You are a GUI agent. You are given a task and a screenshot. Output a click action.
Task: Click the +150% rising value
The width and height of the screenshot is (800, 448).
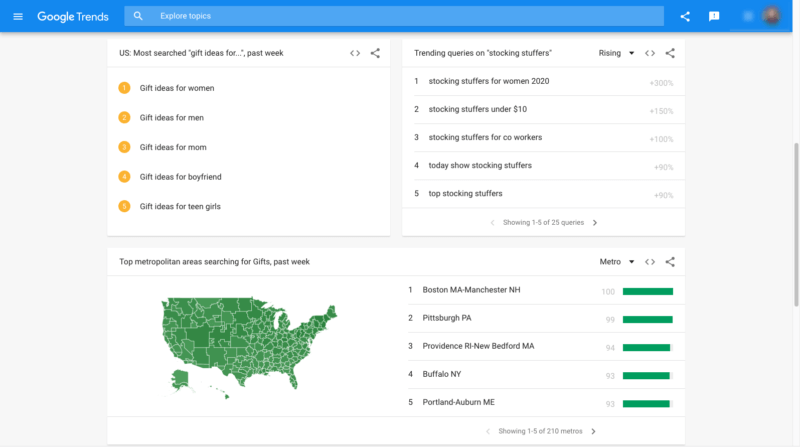coord(661,111)
